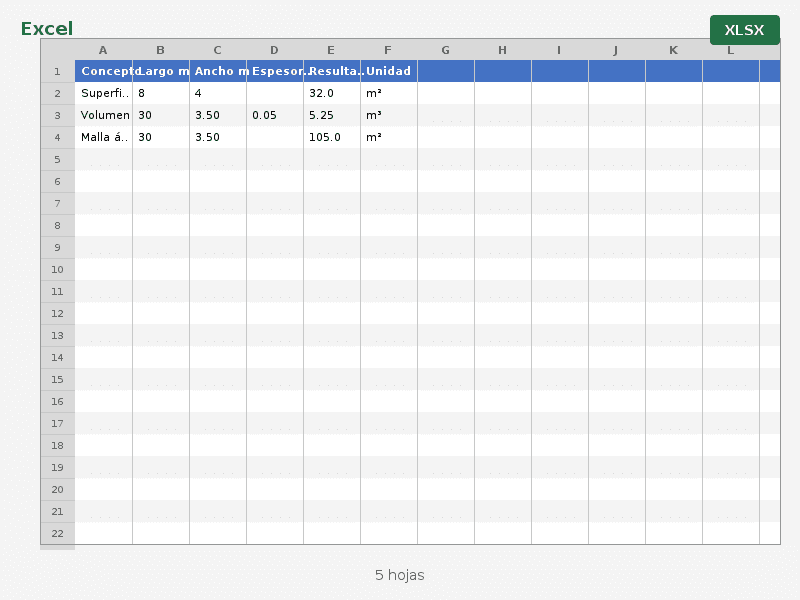Screen dimensions: 800x600
Task: Select row 4 header number
Action: click(58, 137)
